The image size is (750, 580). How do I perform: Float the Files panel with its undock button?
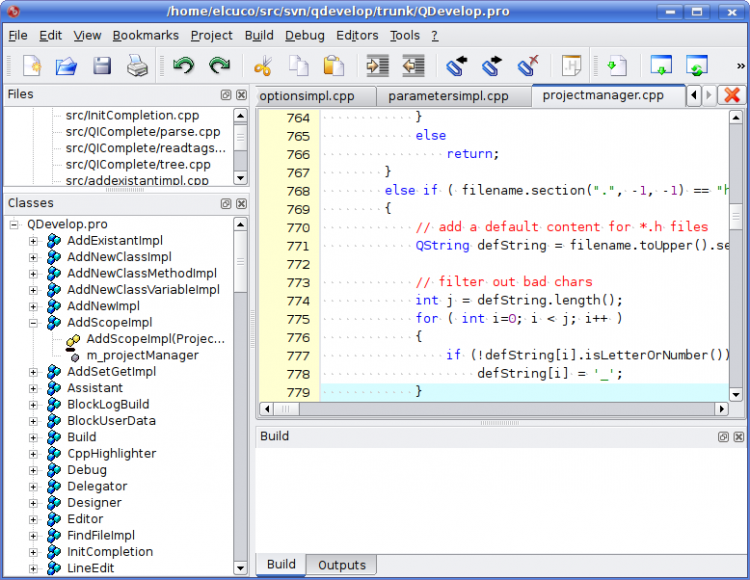coord(226,94)
